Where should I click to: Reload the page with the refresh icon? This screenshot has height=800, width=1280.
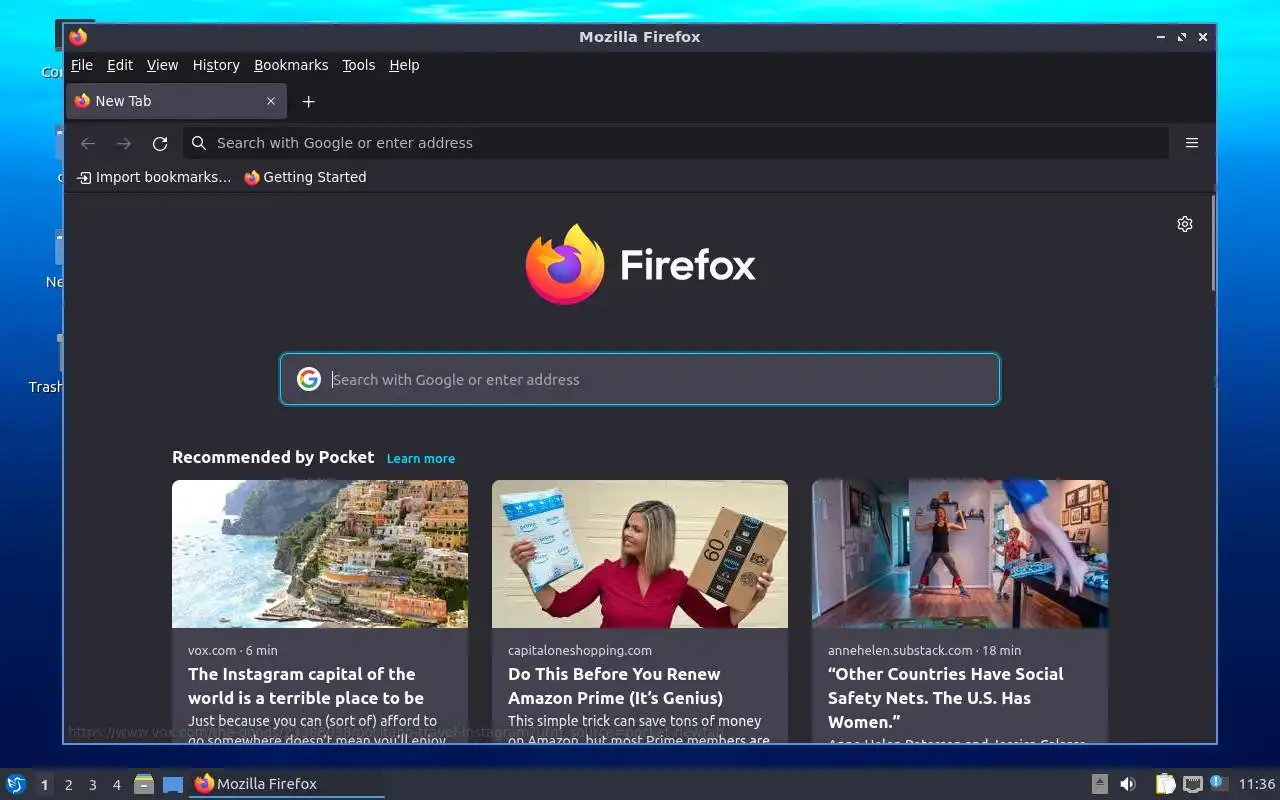159,143
